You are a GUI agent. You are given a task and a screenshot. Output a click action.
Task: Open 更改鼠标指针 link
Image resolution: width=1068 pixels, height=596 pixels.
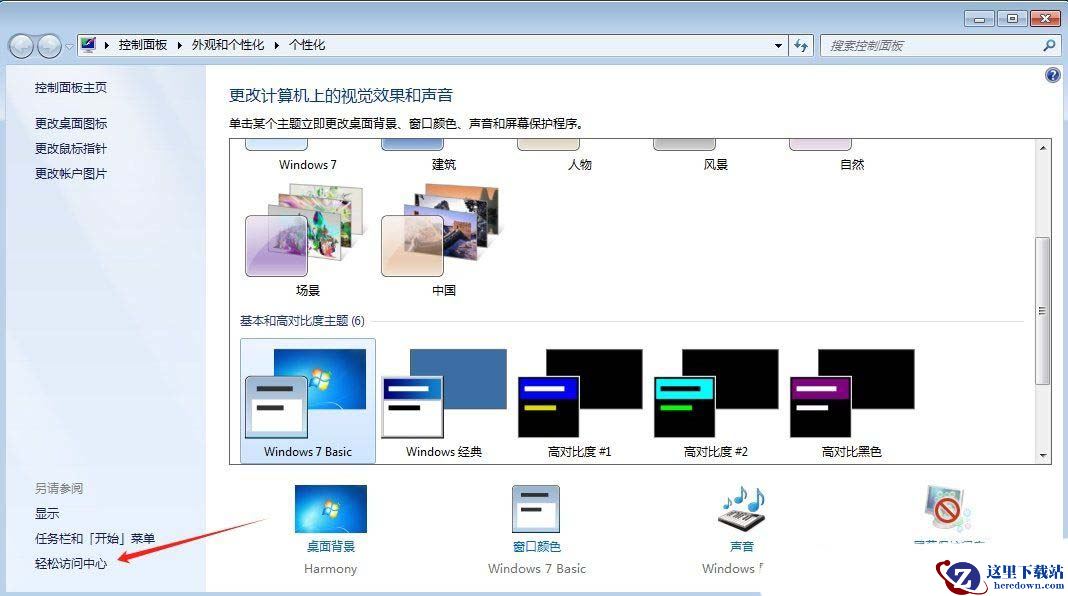tap(71, 148)
